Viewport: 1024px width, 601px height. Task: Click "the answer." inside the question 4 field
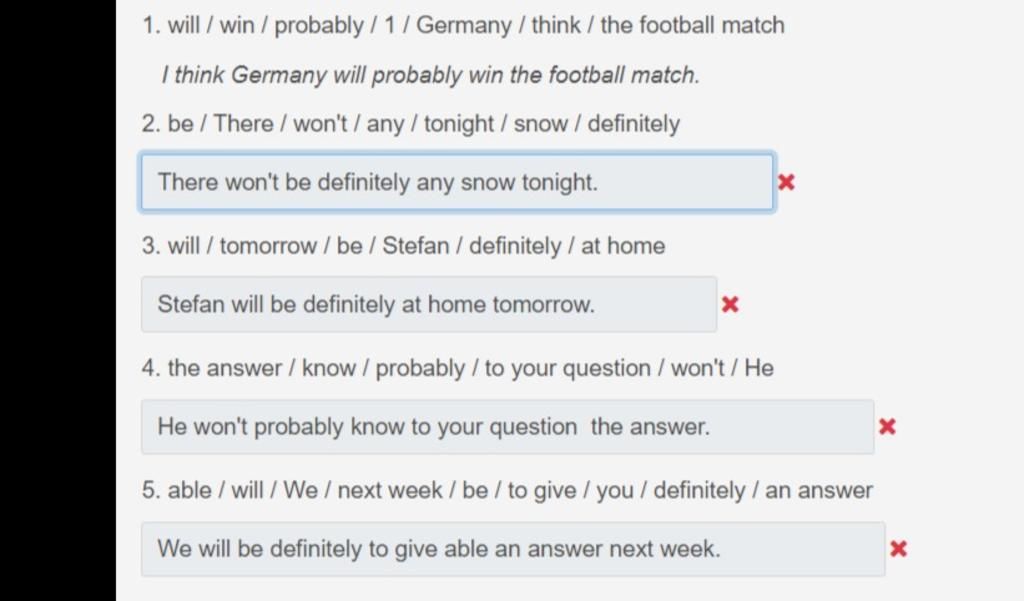(x=650, y=427)
